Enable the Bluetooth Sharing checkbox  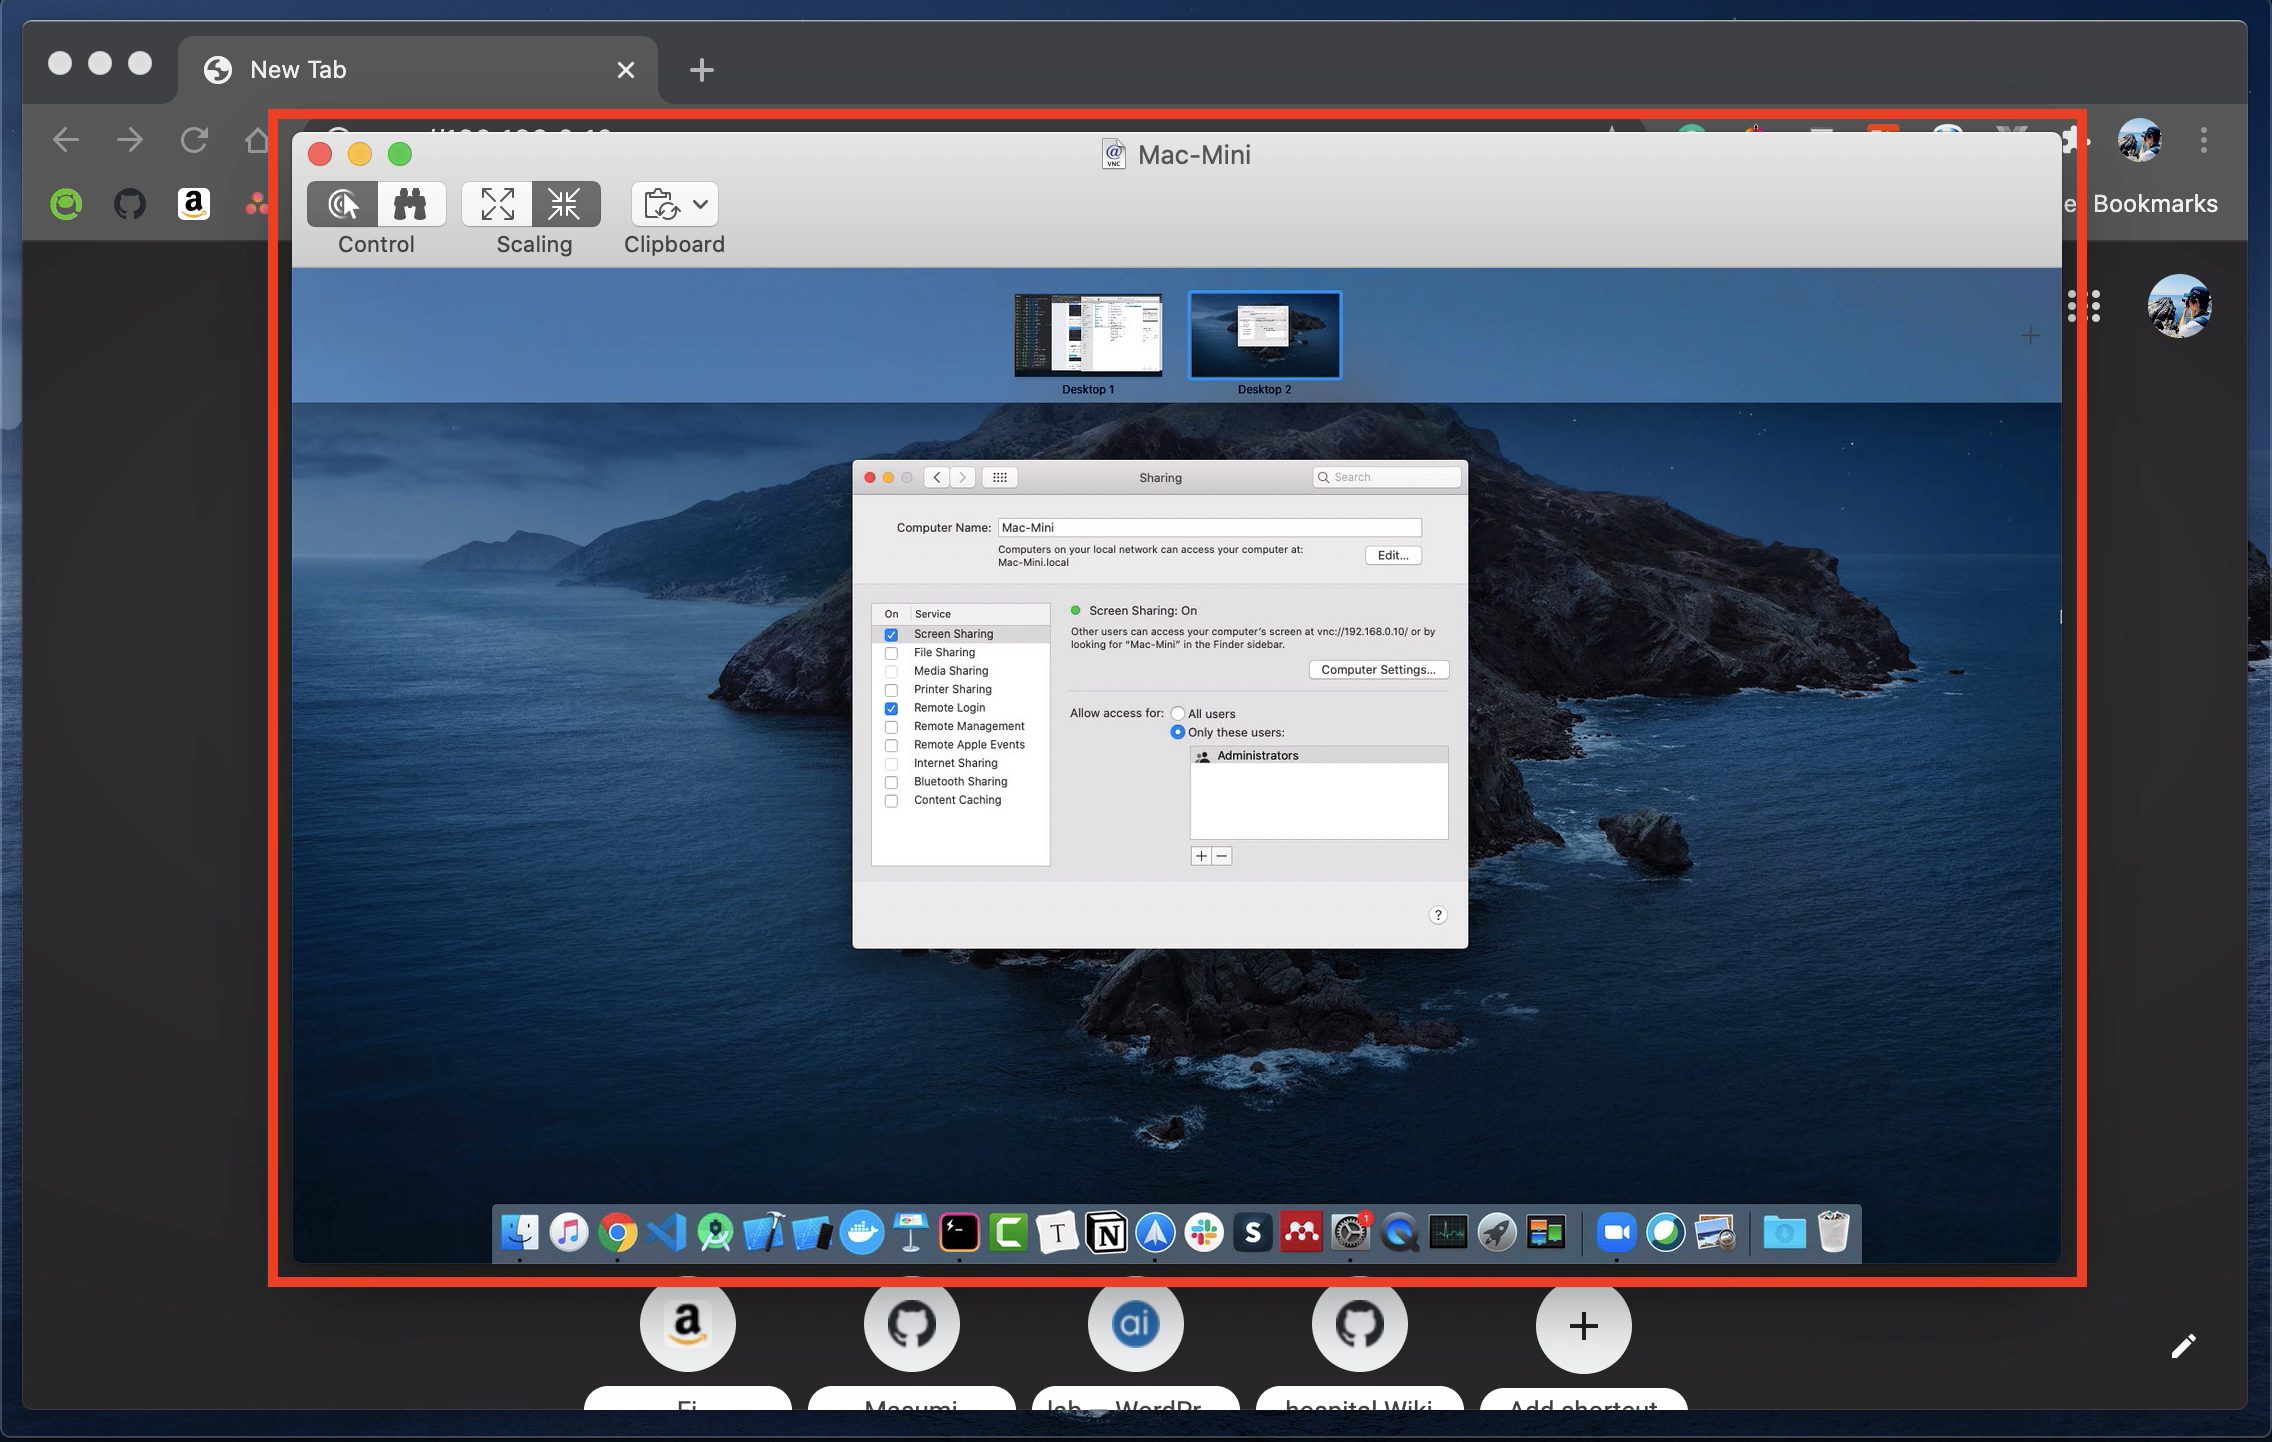tap(891, 782)
